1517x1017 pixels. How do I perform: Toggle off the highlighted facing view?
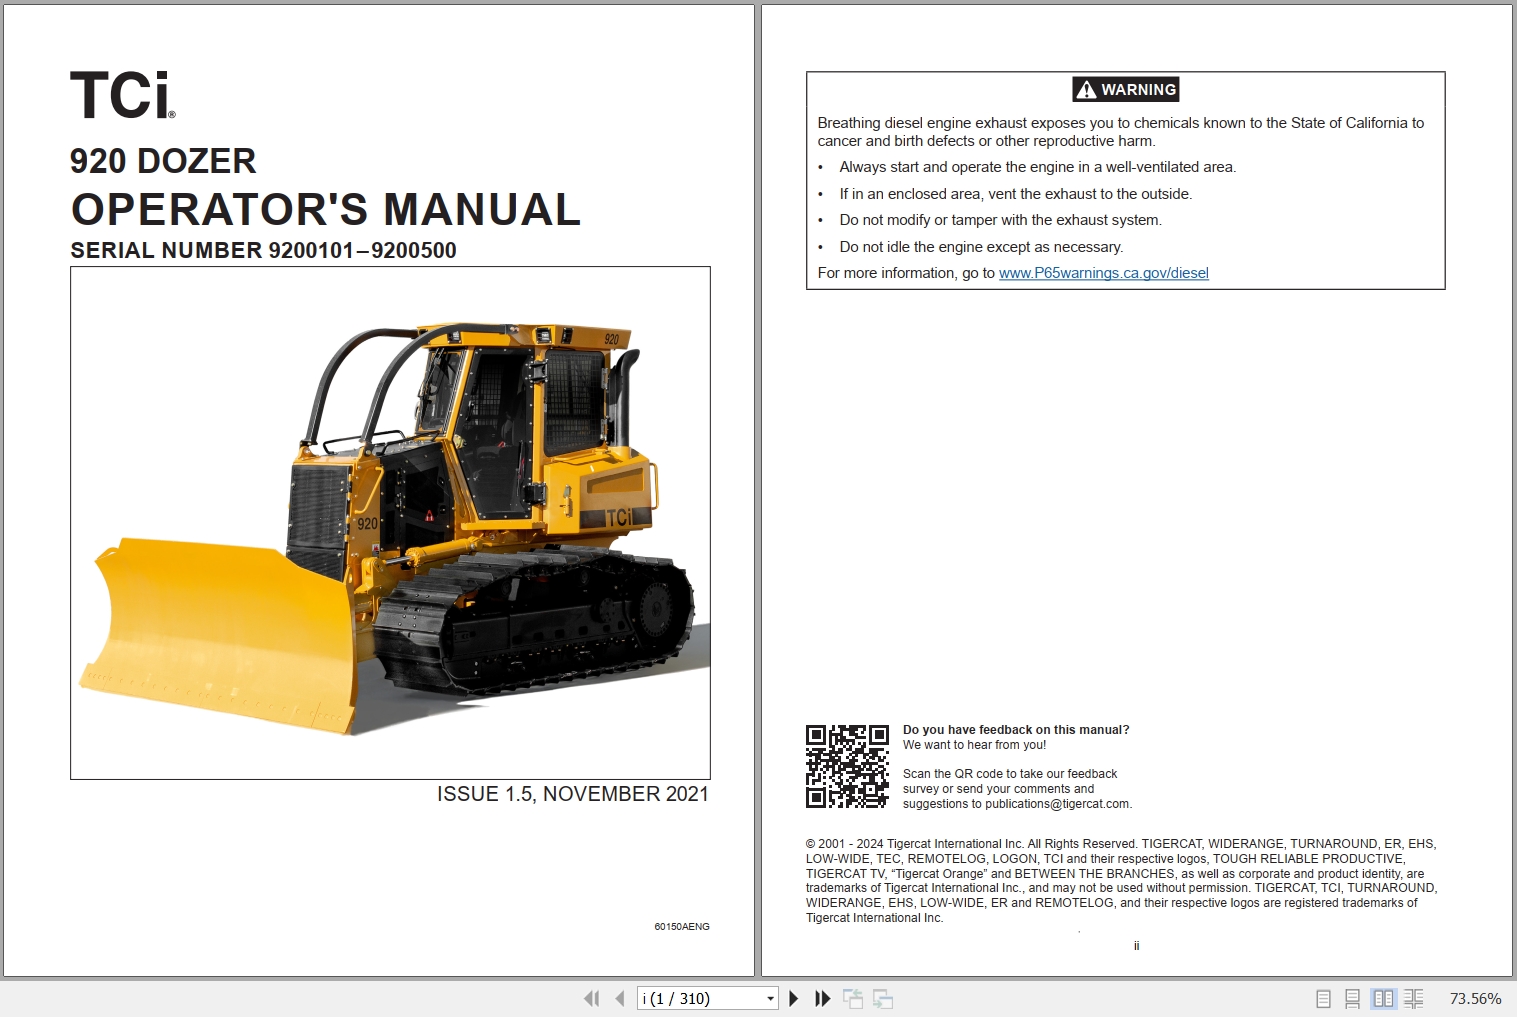1384,998
